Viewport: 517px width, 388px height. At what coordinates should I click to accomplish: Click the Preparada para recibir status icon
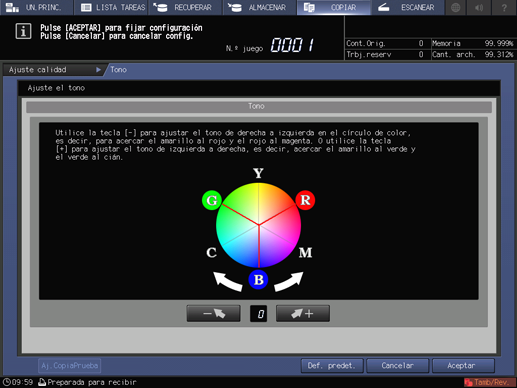42,382
